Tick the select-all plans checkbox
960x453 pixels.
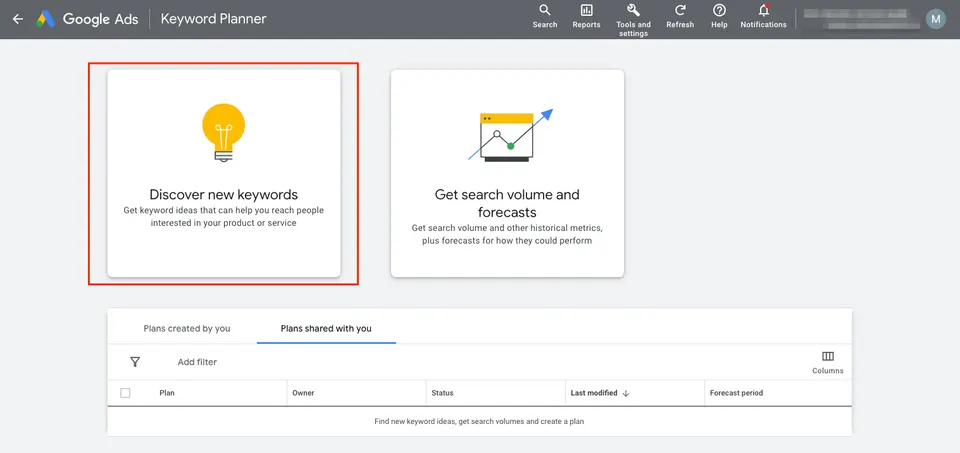coord(126,393)
